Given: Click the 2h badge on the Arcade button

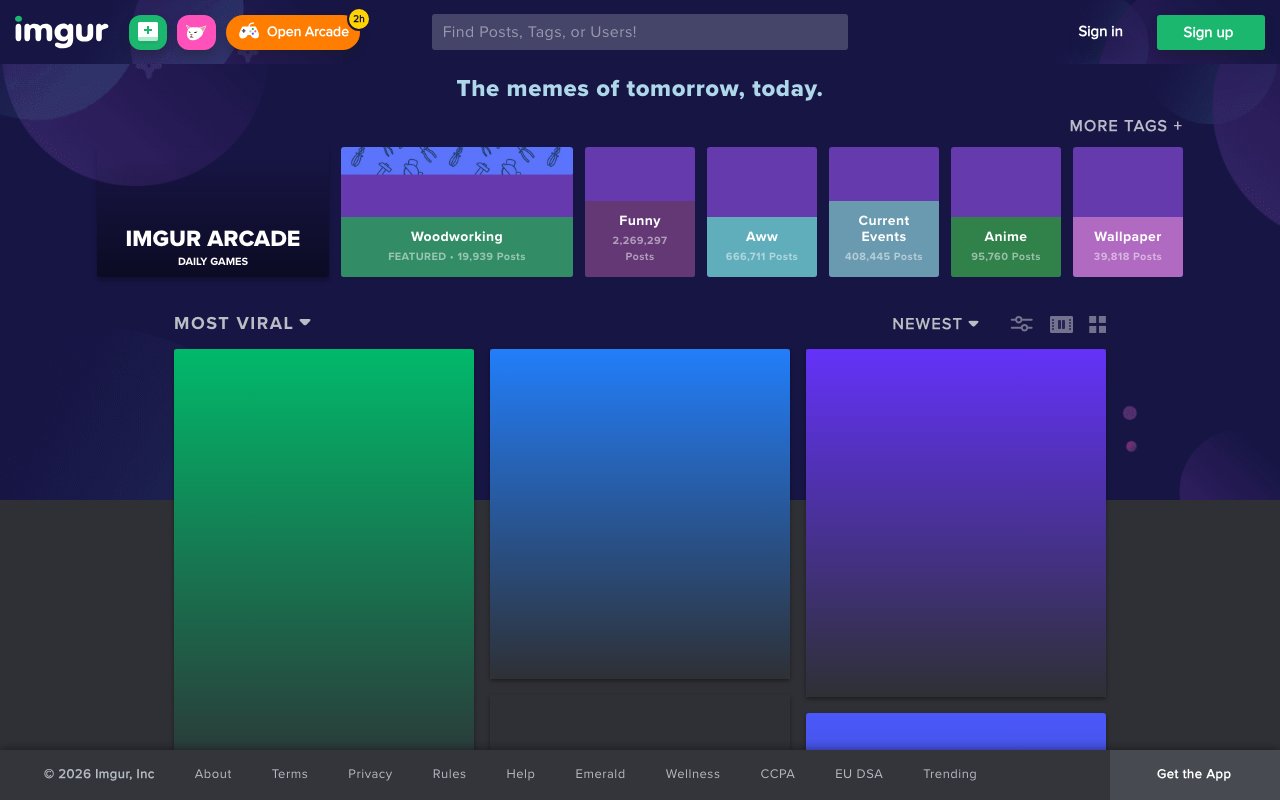Looking at the screenshot, I should tap(358, 19).
